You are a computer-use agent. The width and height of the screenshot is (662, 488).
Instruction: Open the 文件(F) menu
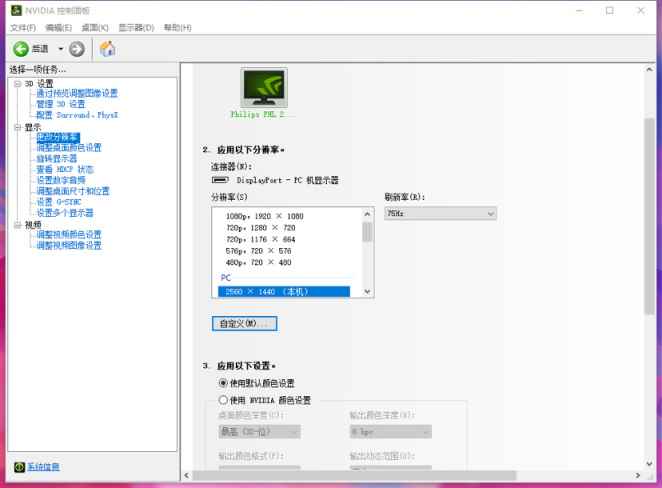click(23, 28)
